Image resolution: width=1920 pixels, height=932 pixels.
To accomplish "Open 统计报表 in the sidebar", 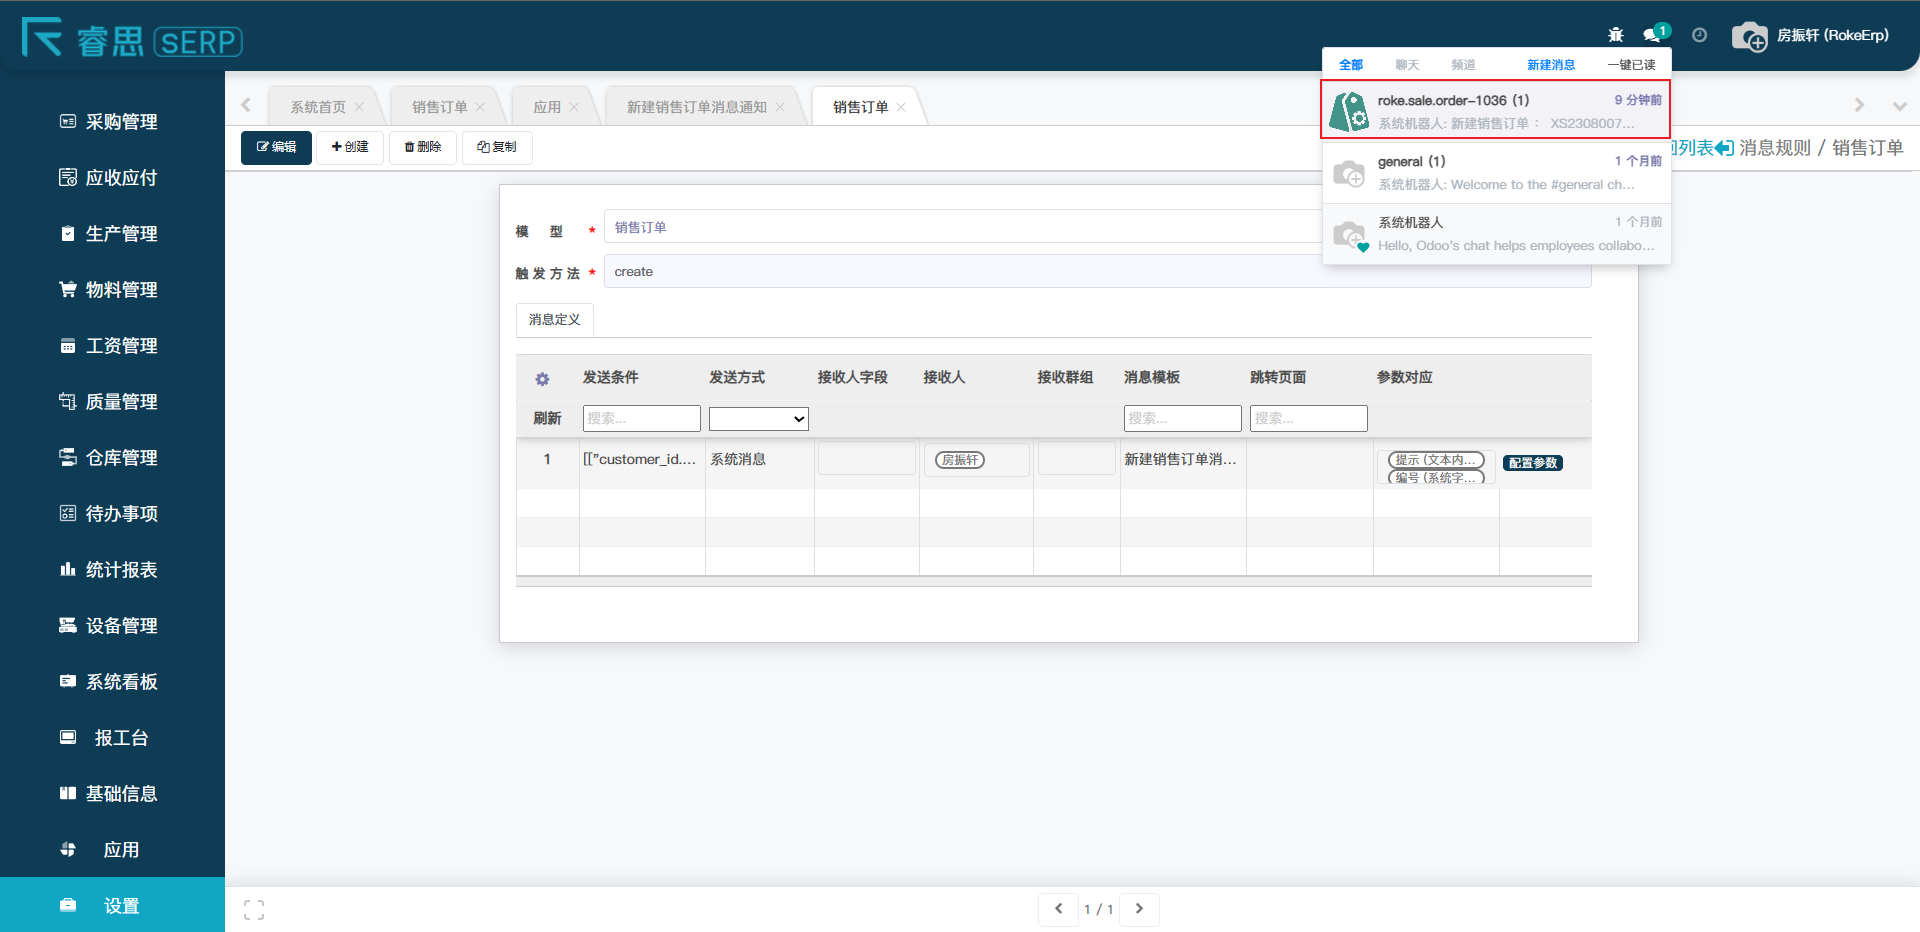I will pos(121,570).
